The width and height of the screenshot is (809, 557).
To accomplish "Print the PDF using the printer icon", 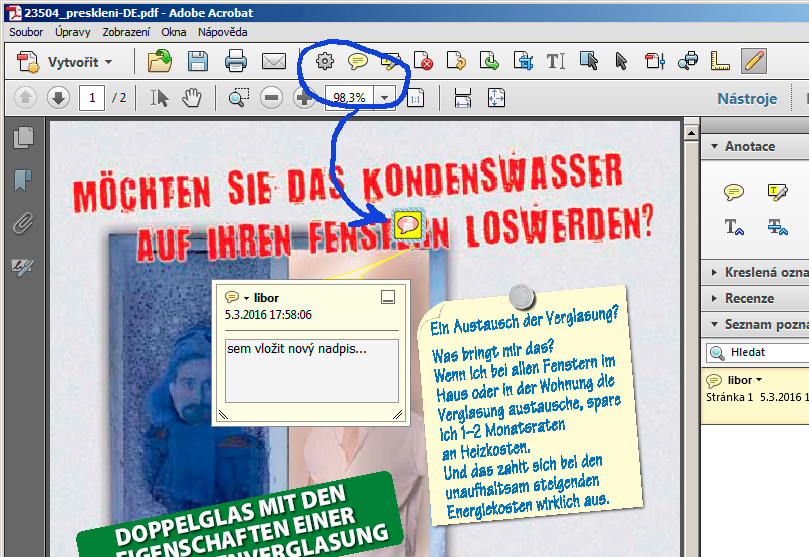I will [236, 62].
